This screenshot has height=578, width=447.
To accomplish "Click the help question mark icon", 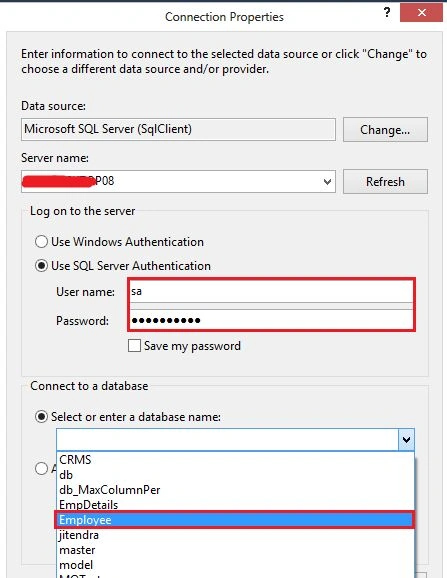I will [387, 13].
